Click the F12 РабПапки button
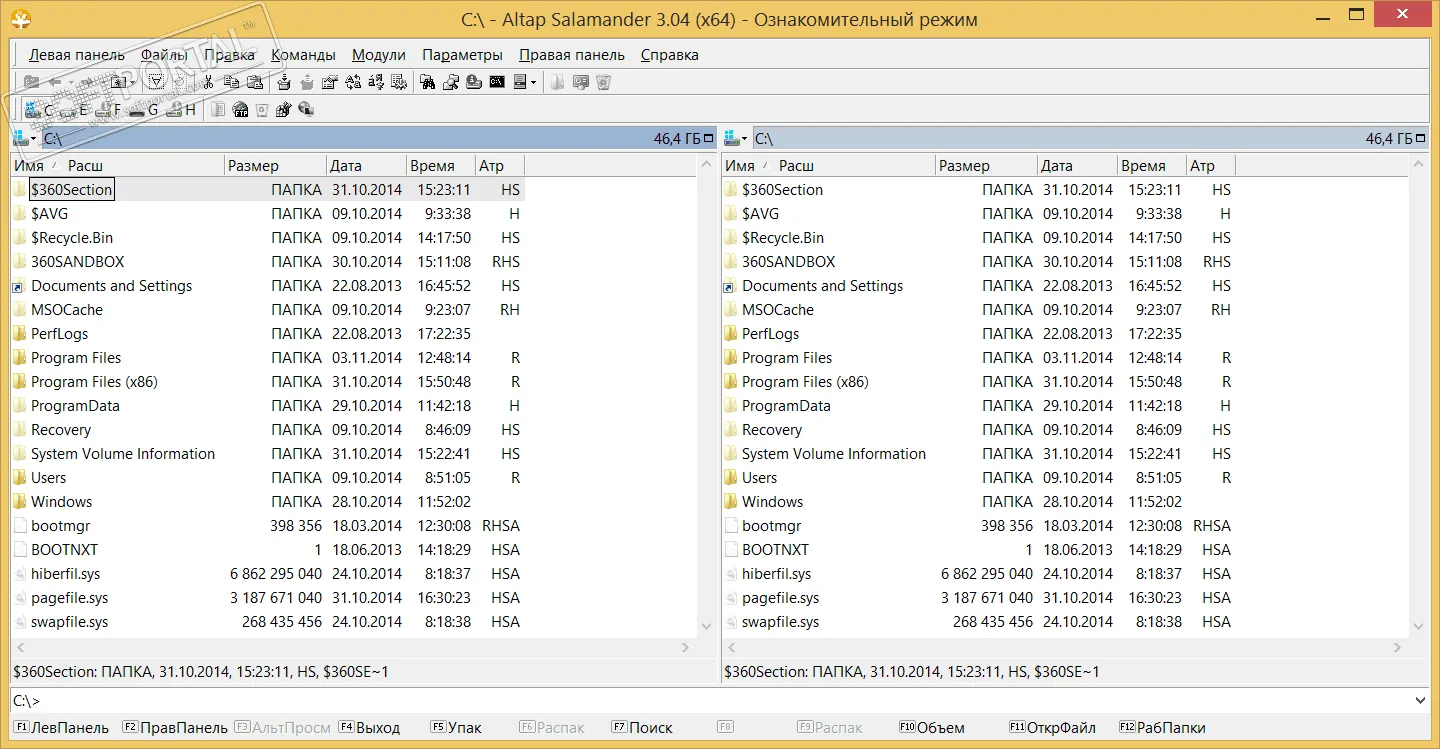Image resolution: width=1440 pixels, height=749 pixels. tap(1162, 728)
